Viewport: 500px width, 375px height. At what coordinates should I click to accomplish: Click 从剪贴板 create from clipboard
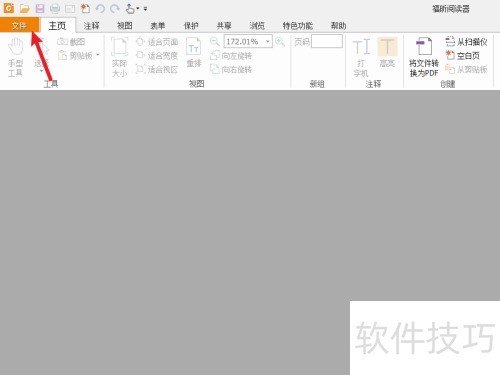point(466,69)
